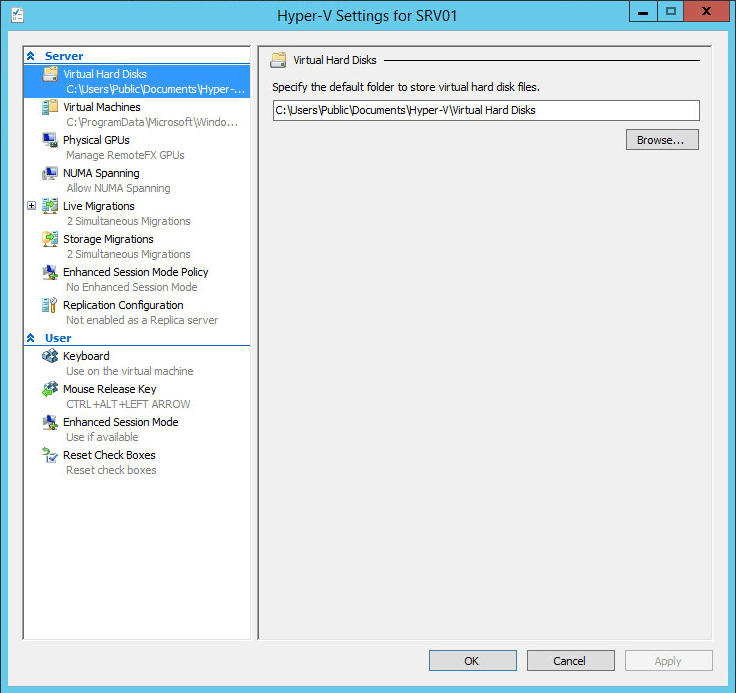This screenshot has height=693, width=736.
Task: Click the default virtual hard disk path field
Action: tap(485, 110)
